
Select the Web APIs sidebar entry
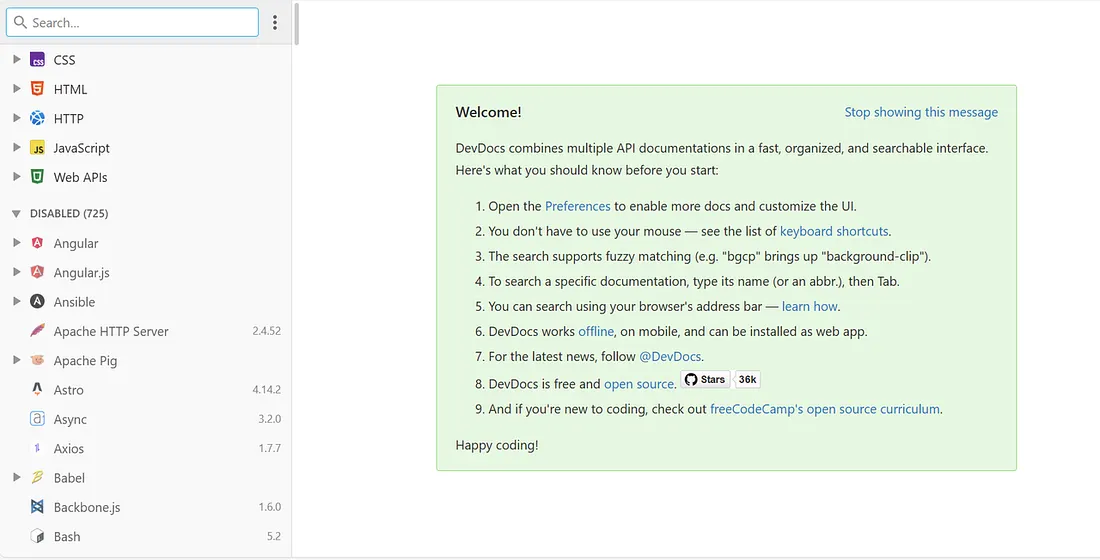click(x=146, y=178)
